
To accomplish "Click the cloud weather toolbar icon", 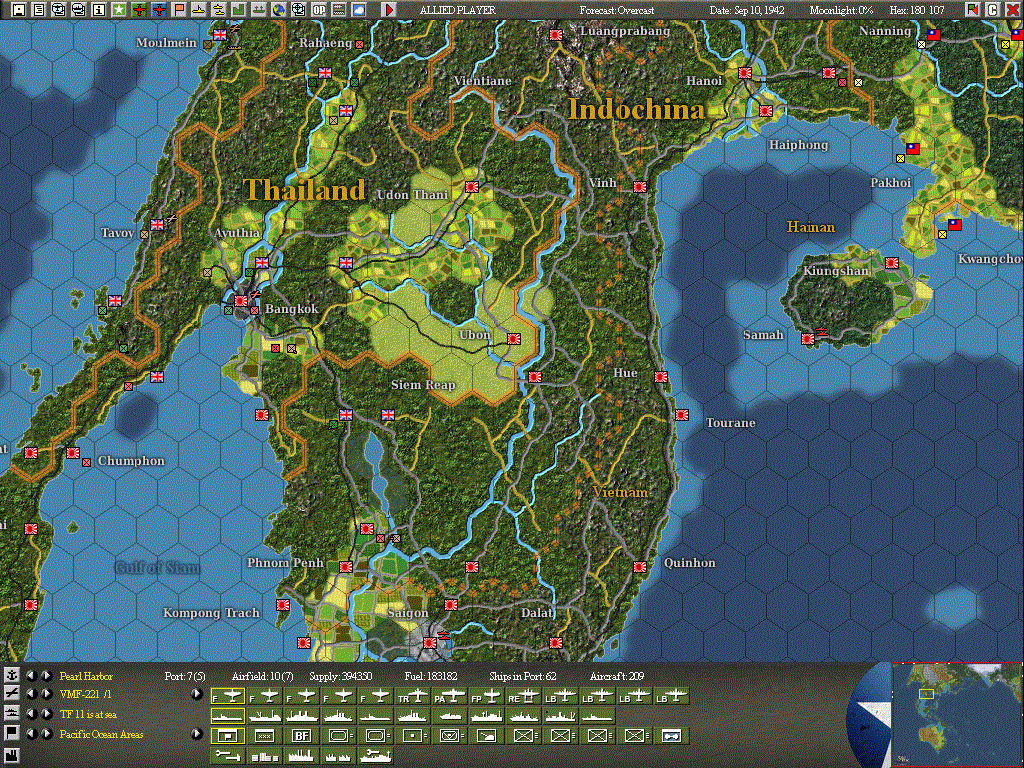I will click(x=359, y=9).
